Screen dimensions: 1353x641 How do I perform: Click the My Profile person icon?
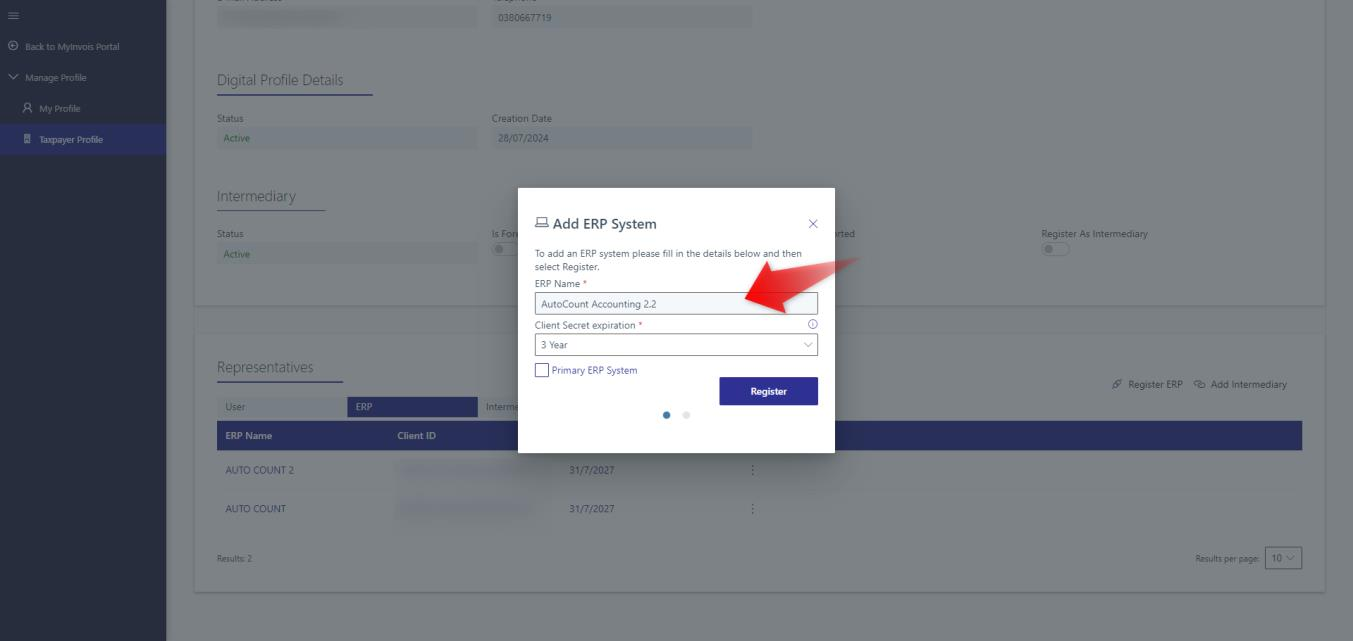[x=27, y=108]
